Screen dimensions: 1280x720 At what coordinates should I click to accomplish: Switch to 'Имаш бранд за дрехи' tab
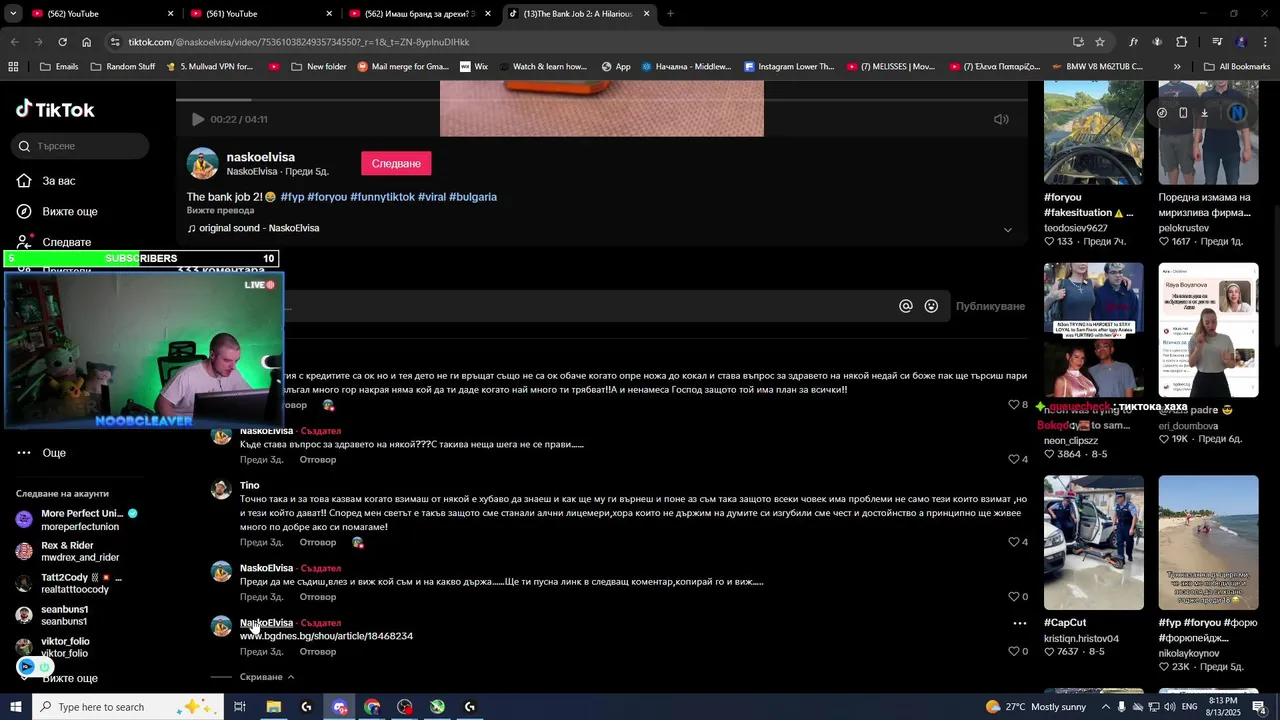(x=420, y=14)
